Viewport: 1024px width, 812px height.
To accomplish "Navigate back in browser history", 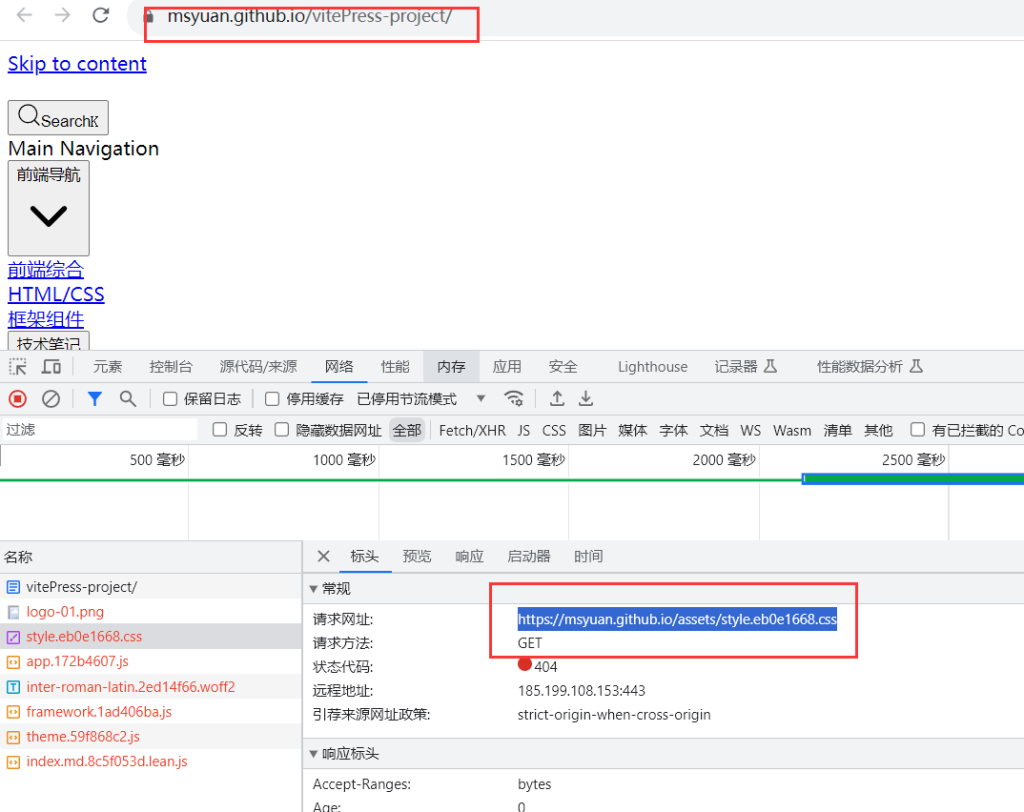I will click(22, 15).
